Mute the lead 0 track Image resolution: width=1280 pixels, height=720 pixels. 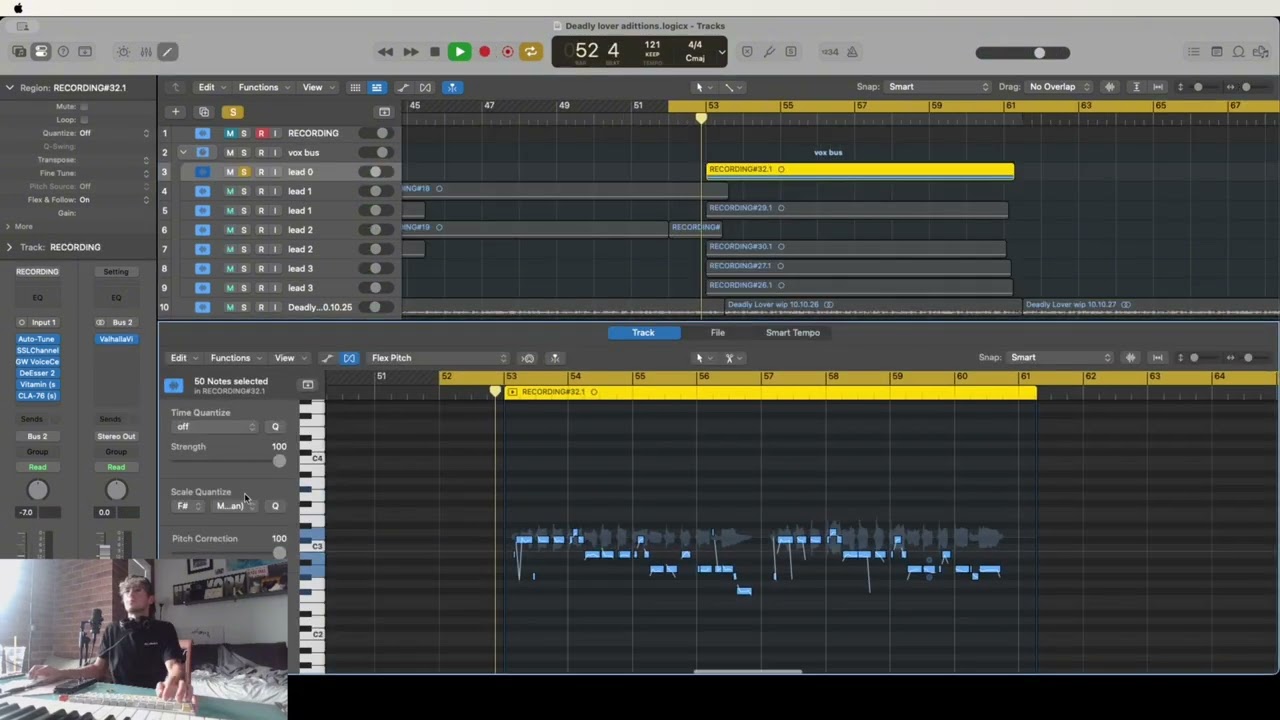tap(229, 172)
